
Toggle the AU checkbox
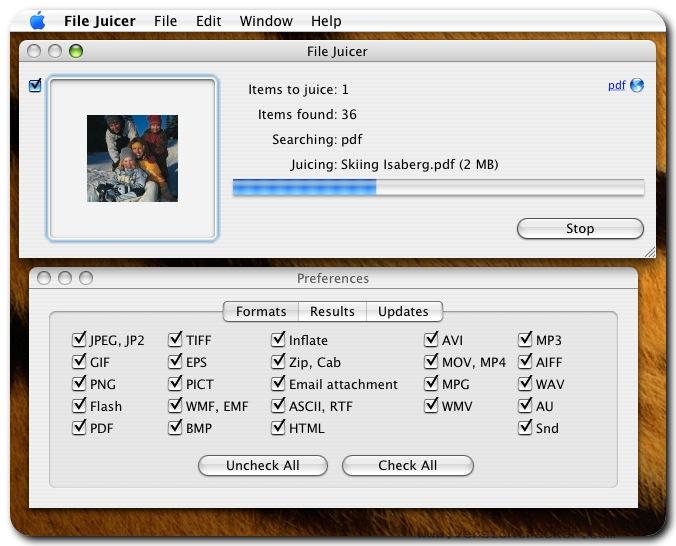point(525,405)
